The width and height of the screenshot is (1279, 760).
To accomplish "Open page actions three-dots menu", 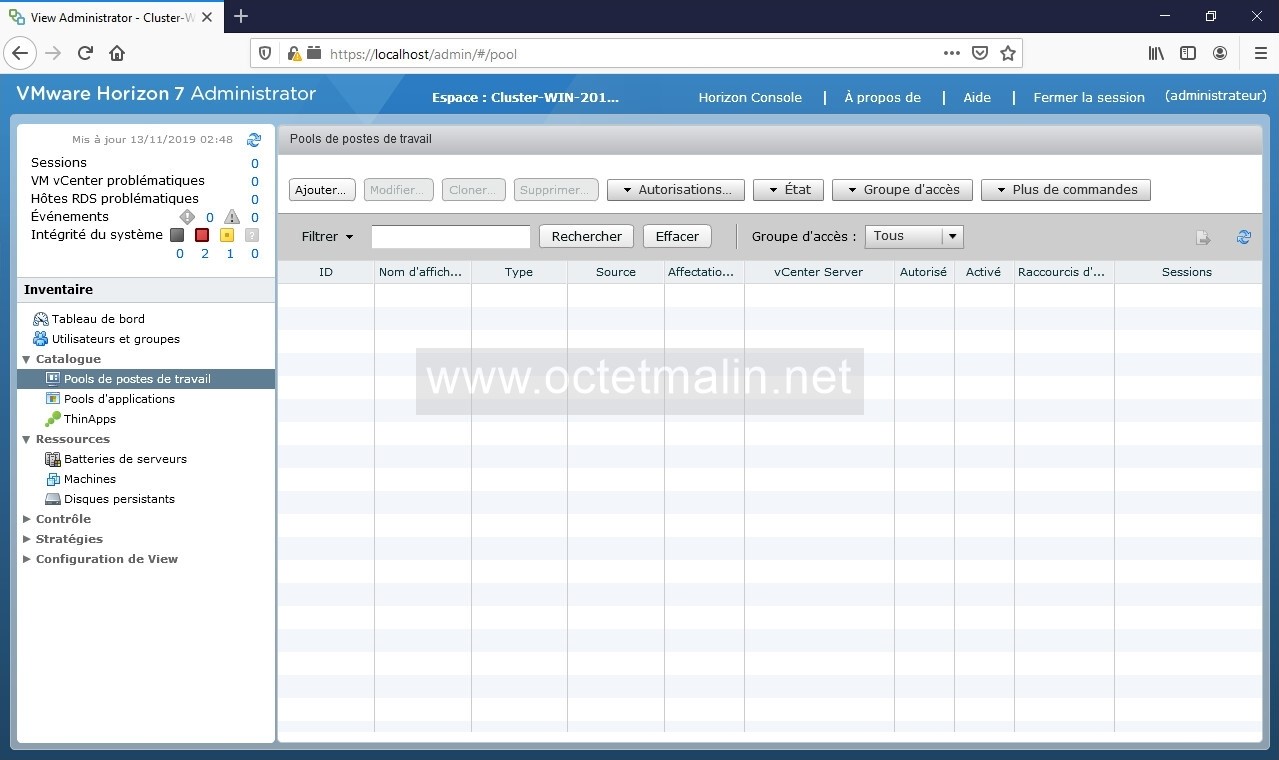I will 952,54.
